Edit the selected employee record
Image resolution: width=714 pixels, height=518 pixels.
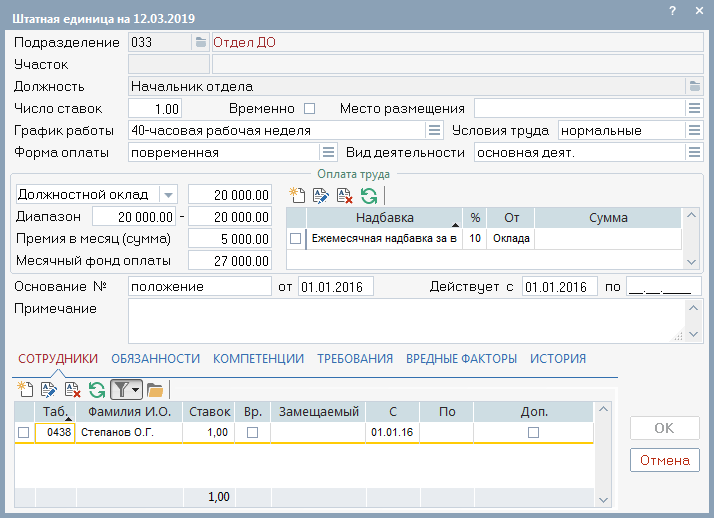[x=49, y=390]
